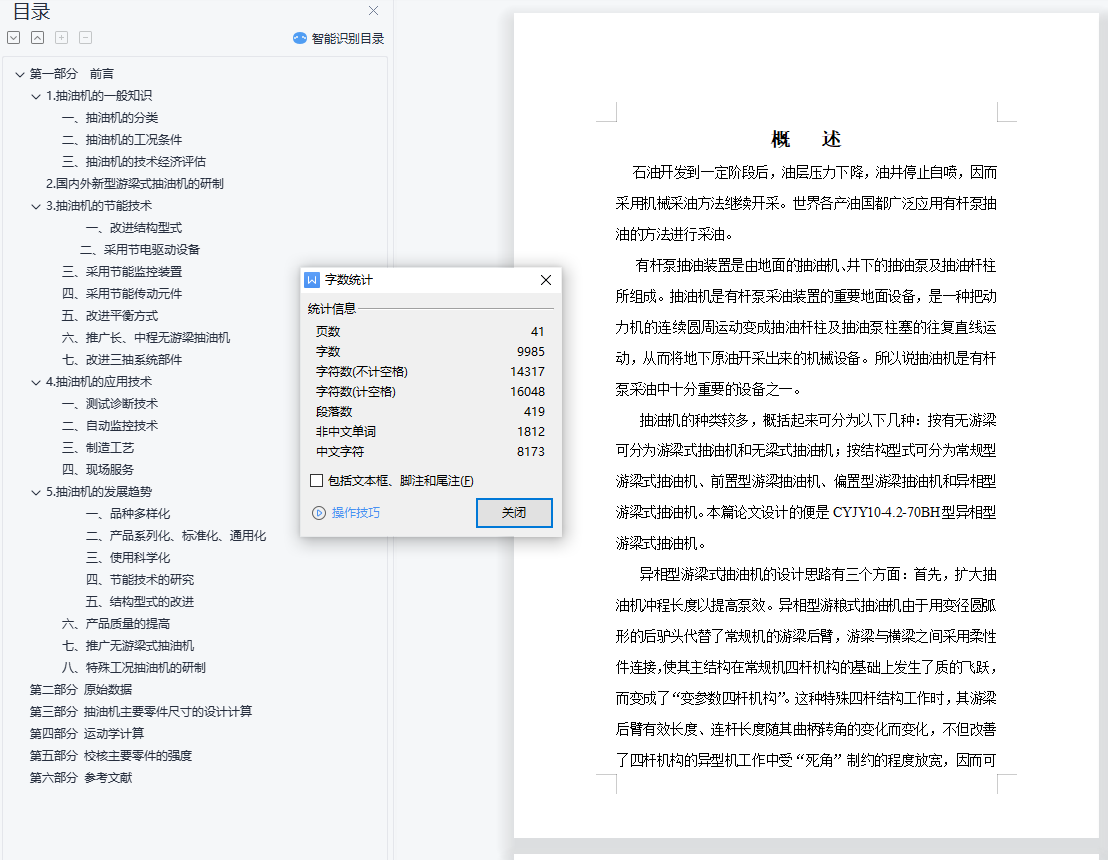Click the collapse-all outline levels icon
The width and height of the screenshot is (1108, 860).
tap(37, 37)
